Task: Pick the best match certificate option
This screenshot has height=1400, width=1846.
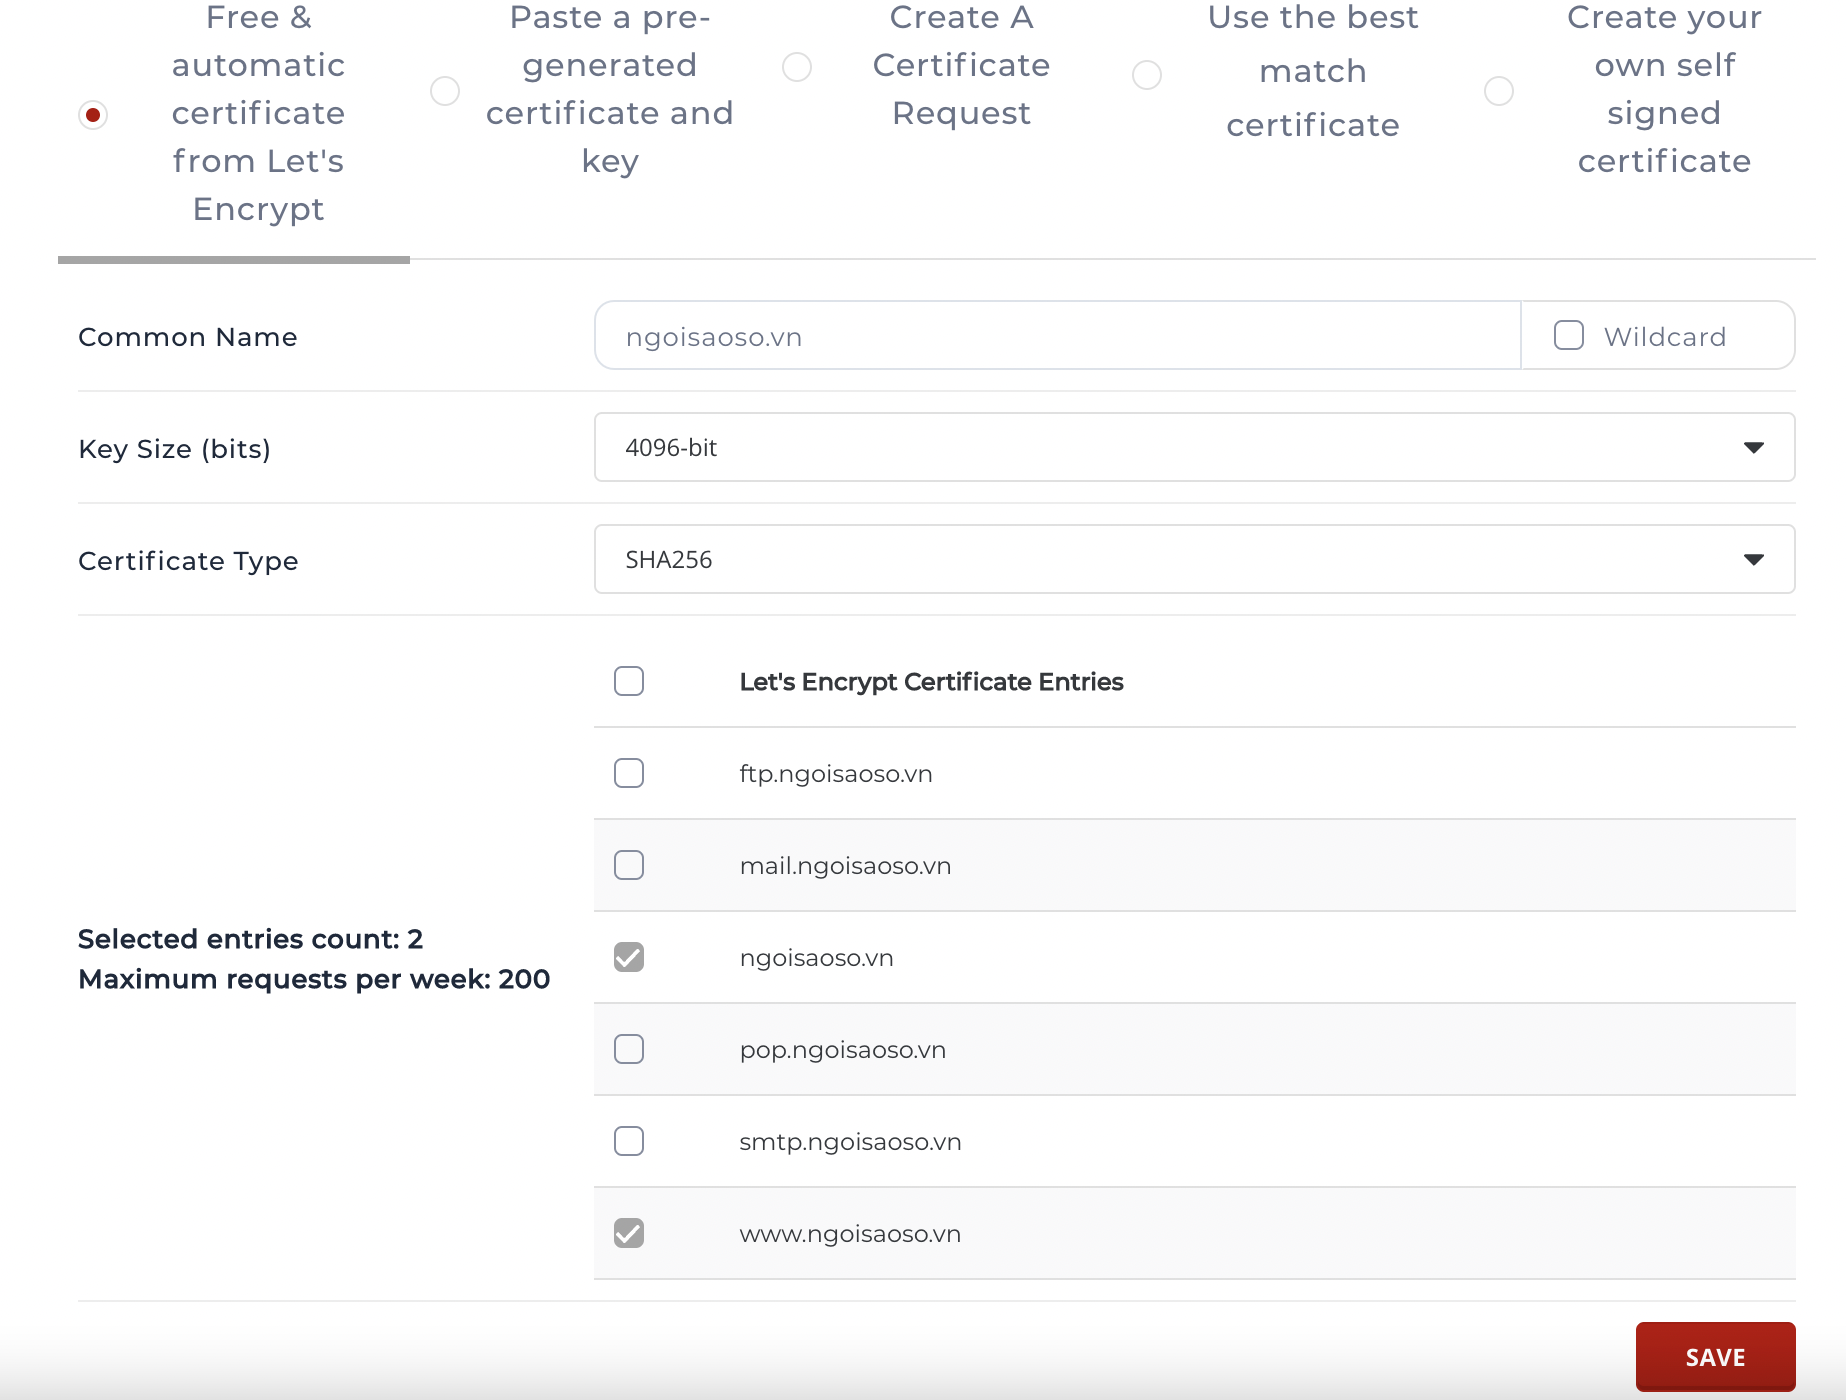Action: click(1147, 74)
